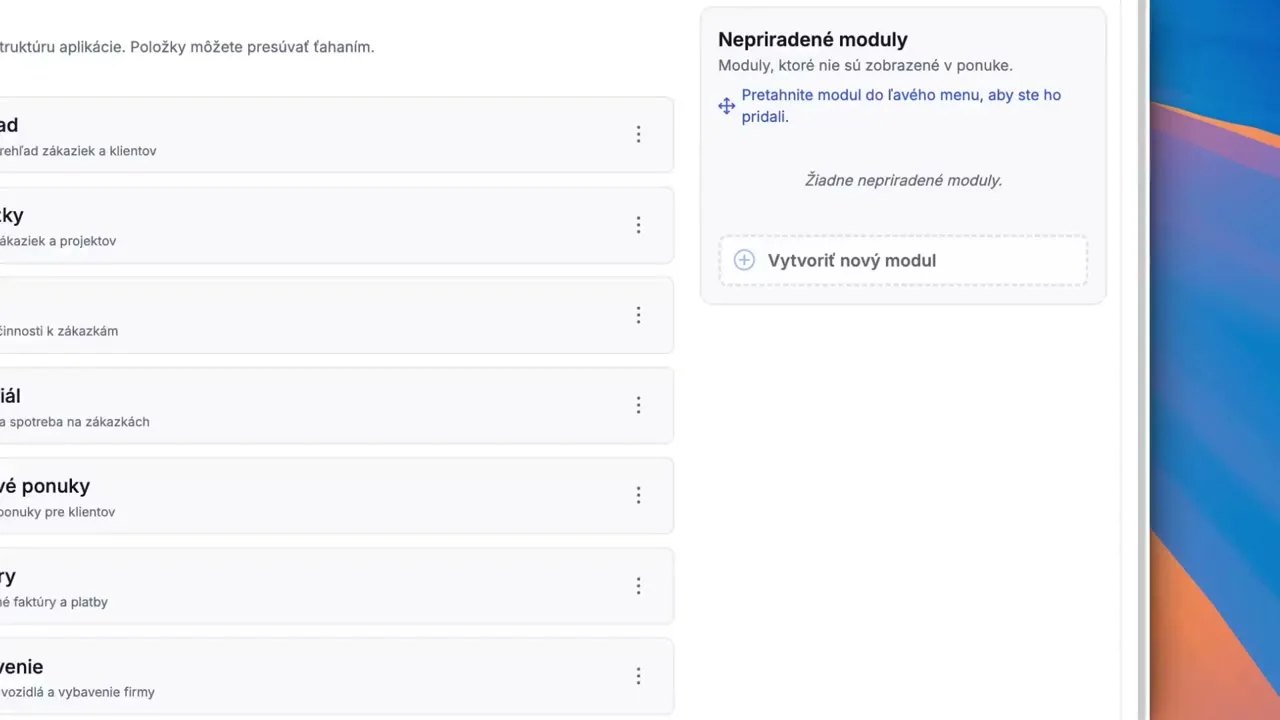Select the Prehľad module card

pyautogui.click(x=300, y=134)
